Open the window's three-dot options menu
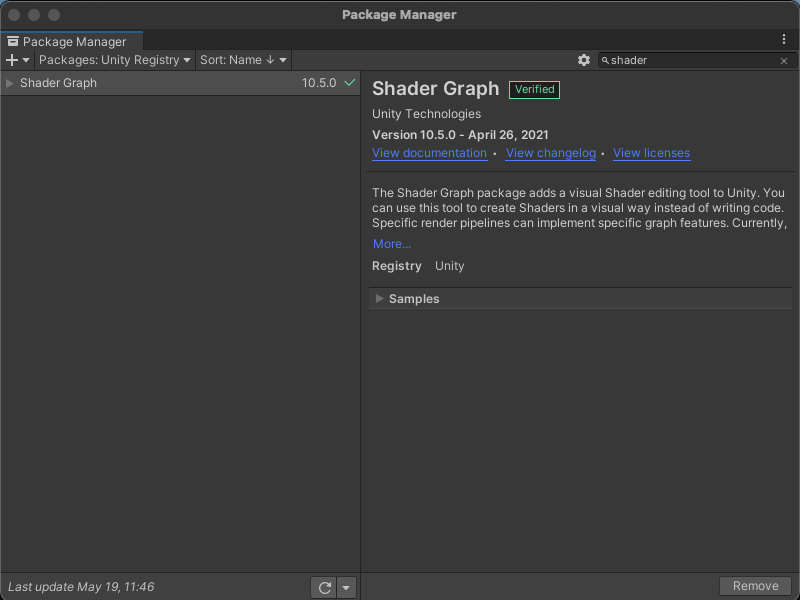800x600 pixels. [x=784, y=39]
